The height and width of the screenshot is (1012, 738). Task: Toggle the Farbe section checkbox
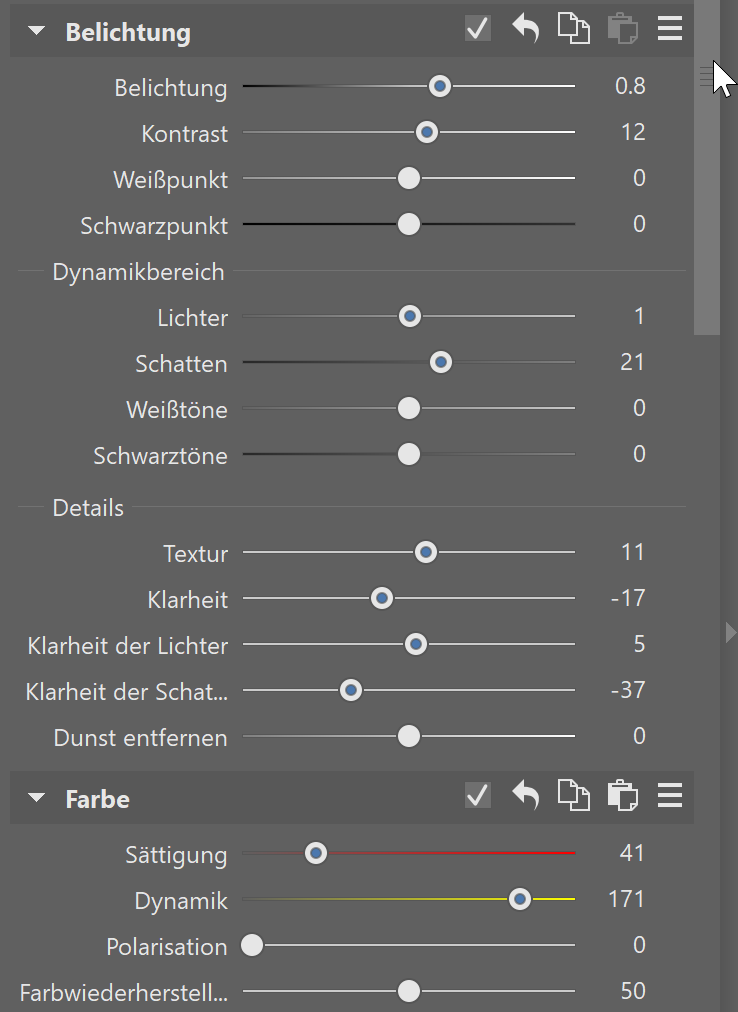point(478,794)
